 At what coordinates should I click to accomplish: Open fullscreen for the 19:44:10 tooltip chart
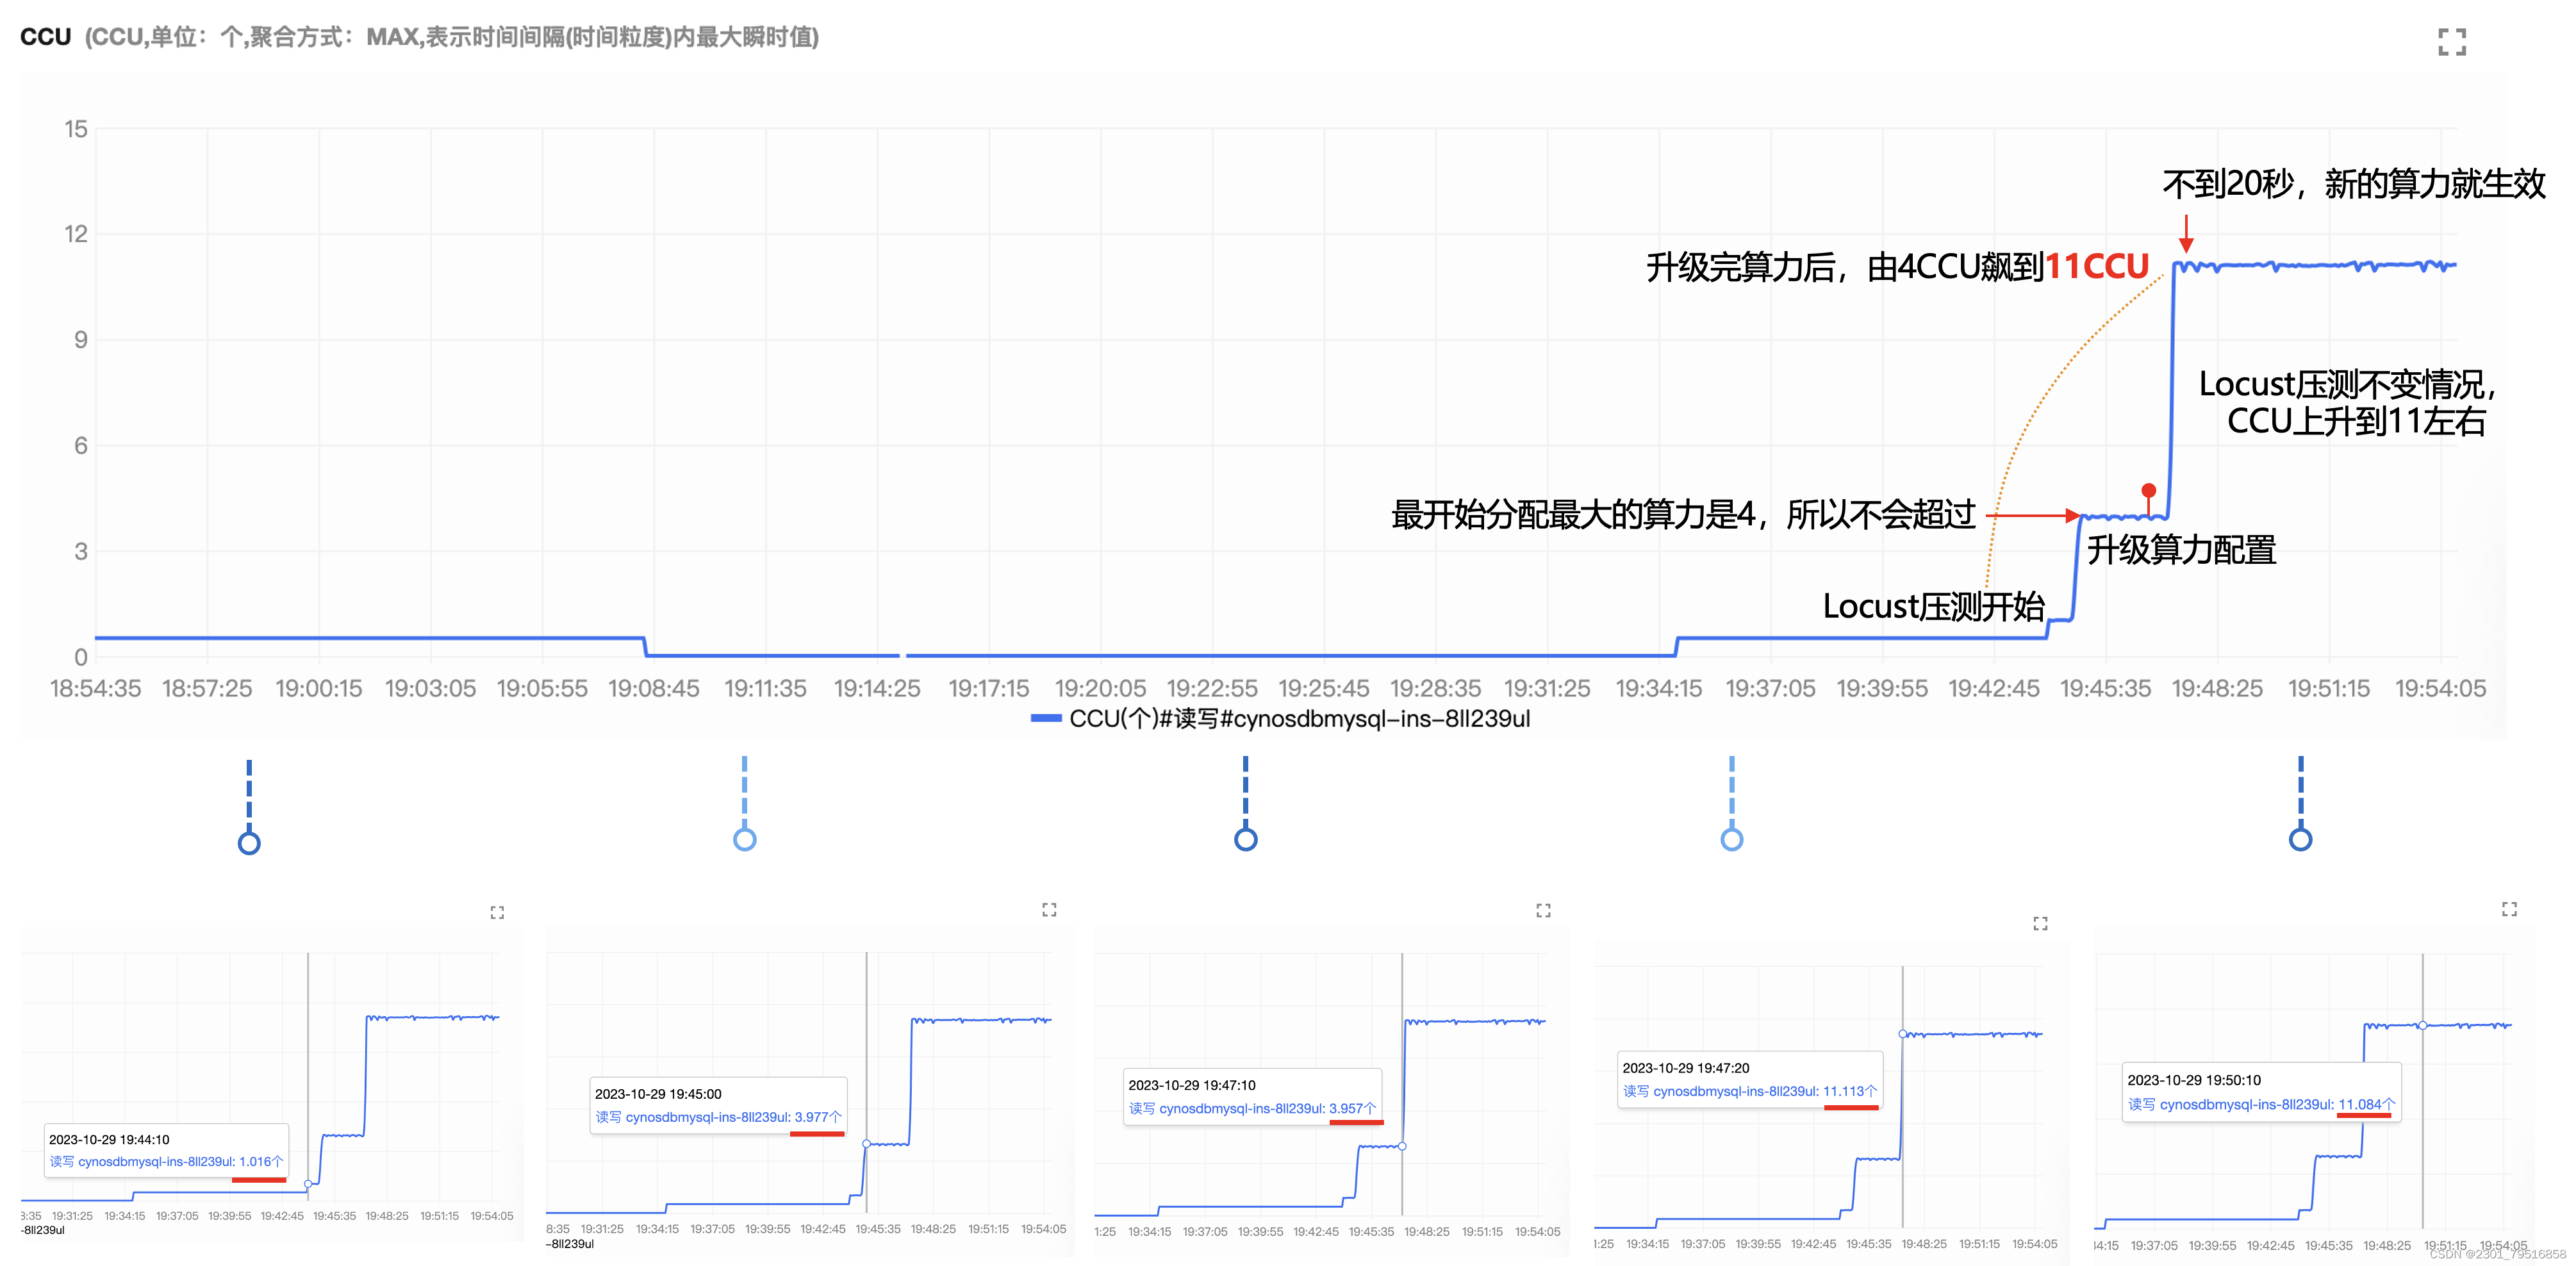tap(497, 912)
